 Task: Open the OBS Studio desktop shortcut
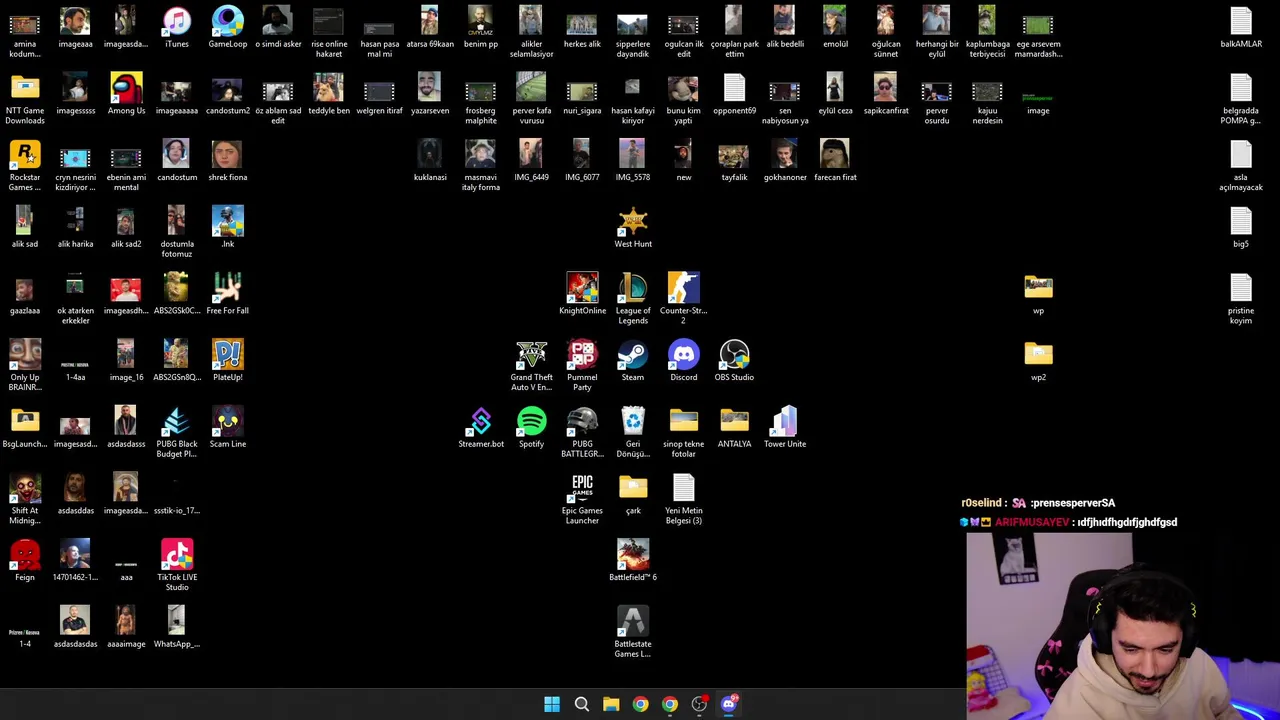pos(734,362)
